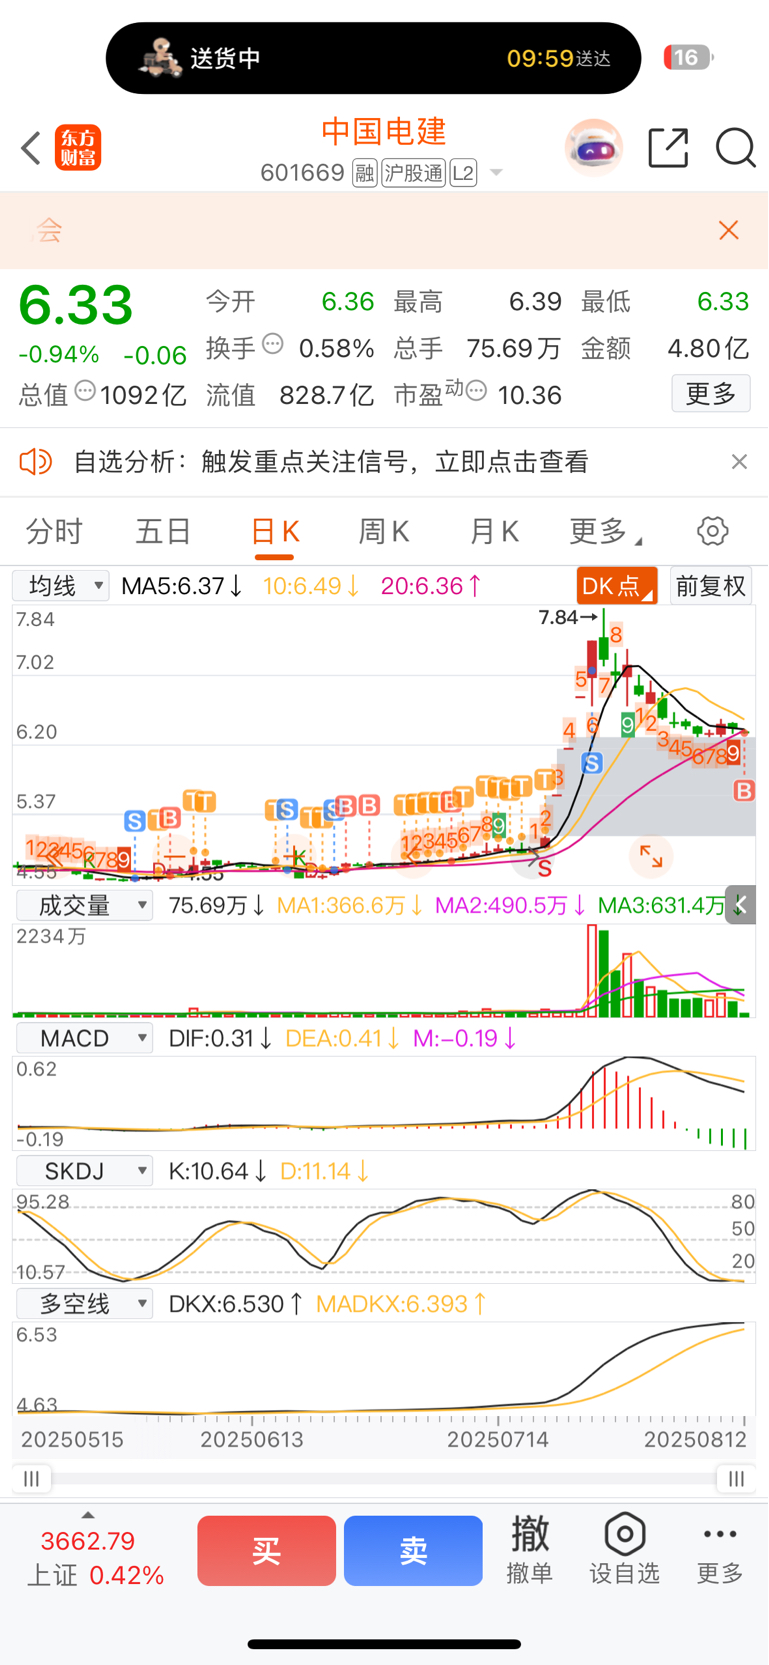Expand stock title dropdown arrow

(x=495, y=174)
